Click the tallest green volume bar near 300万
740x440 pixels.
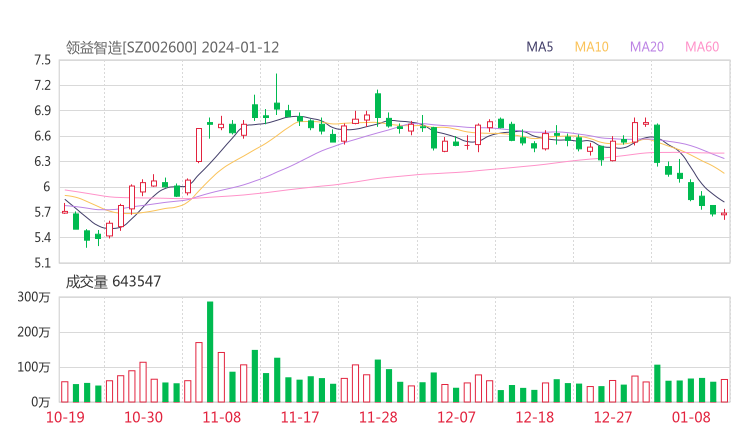click(210, 352)
